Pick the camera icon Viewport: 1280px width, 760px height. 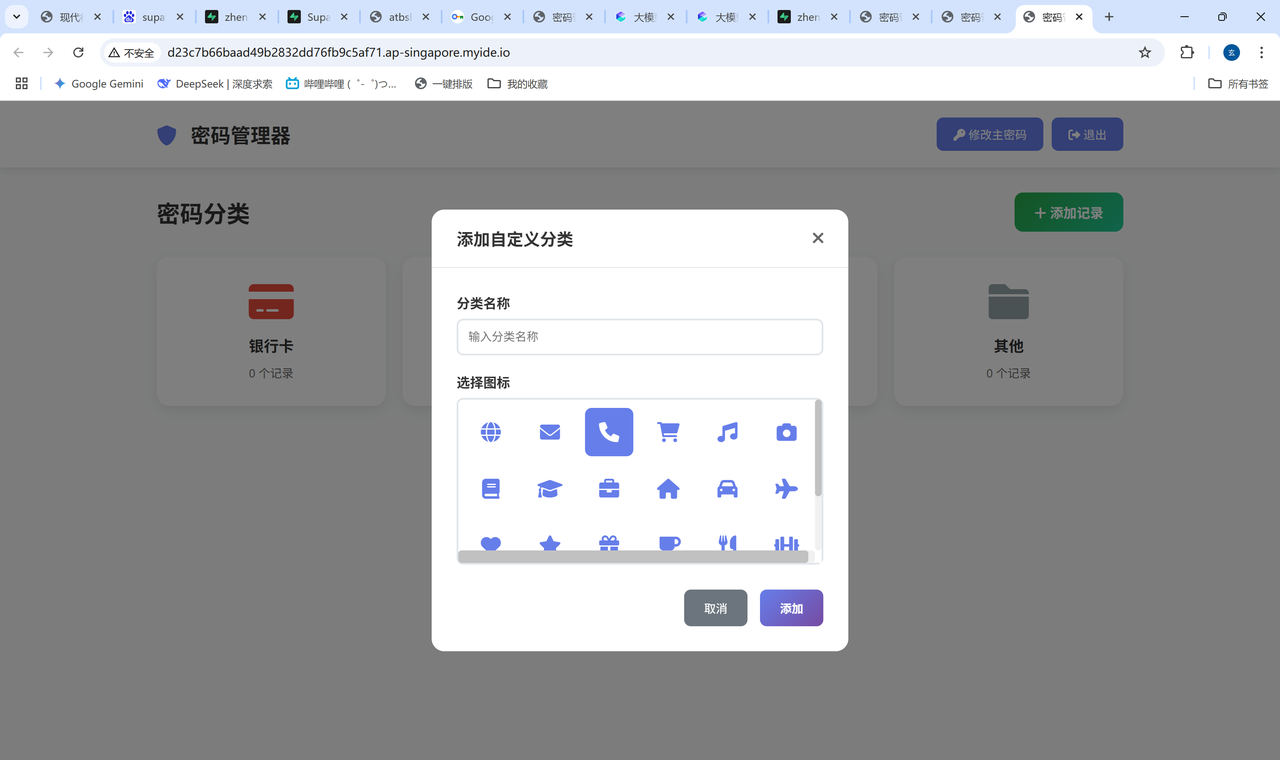point(787,432)
